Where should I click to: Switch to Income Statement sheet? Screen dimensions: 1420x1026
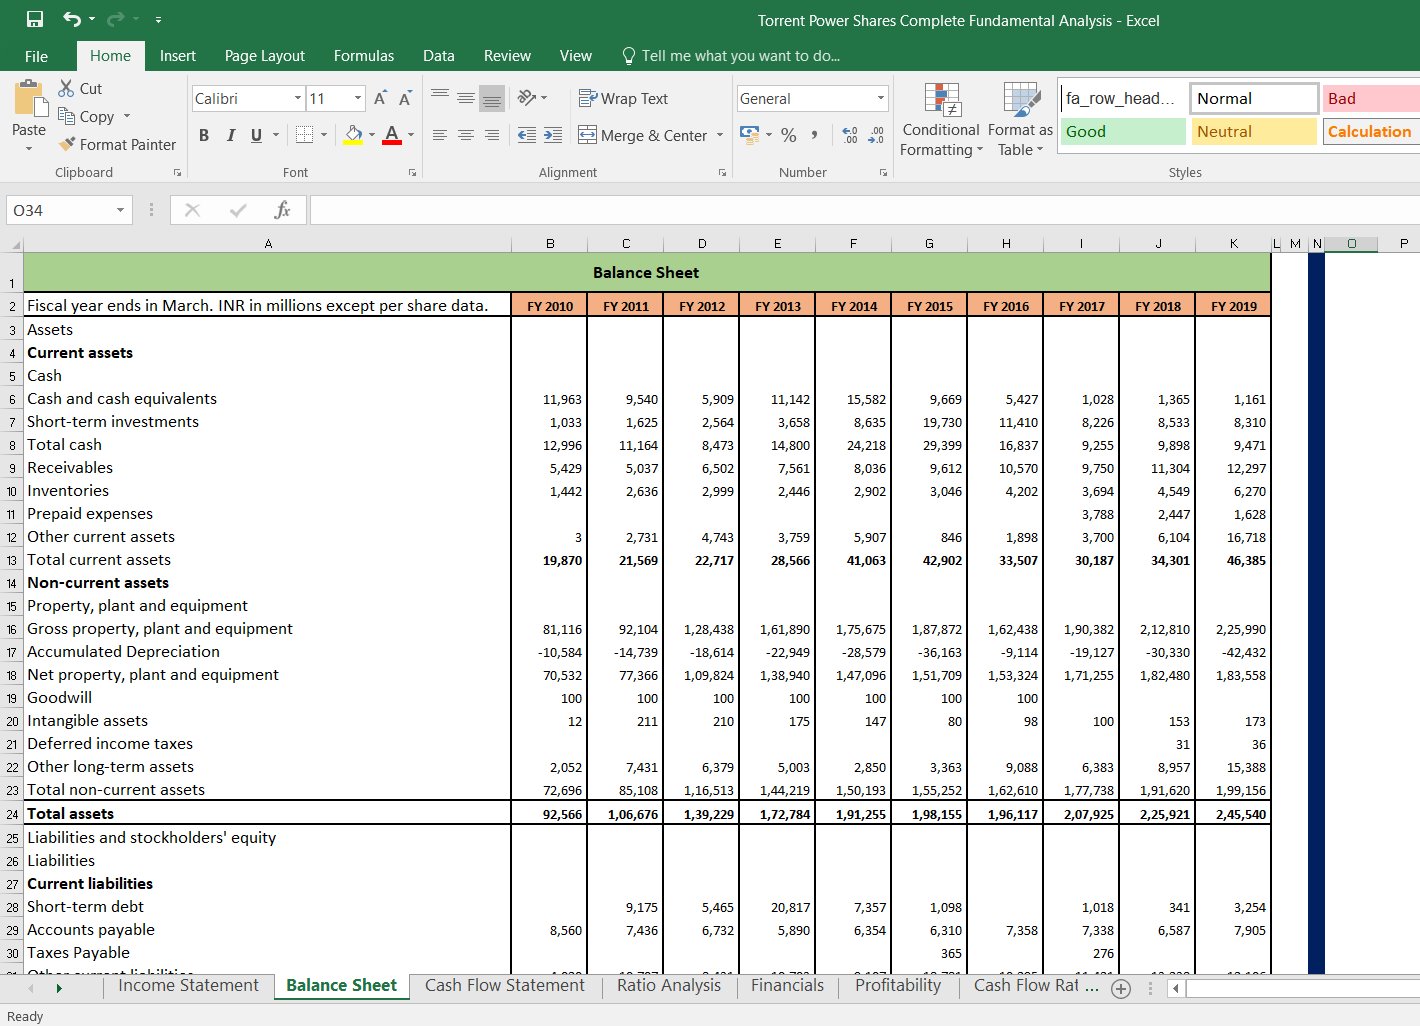click(x=188, y=986)
